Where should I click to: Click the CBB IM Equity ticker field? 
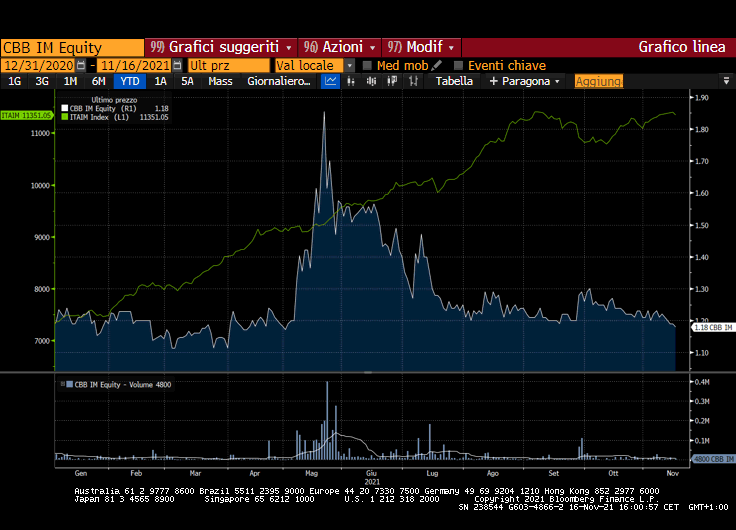tap(72, 47)
